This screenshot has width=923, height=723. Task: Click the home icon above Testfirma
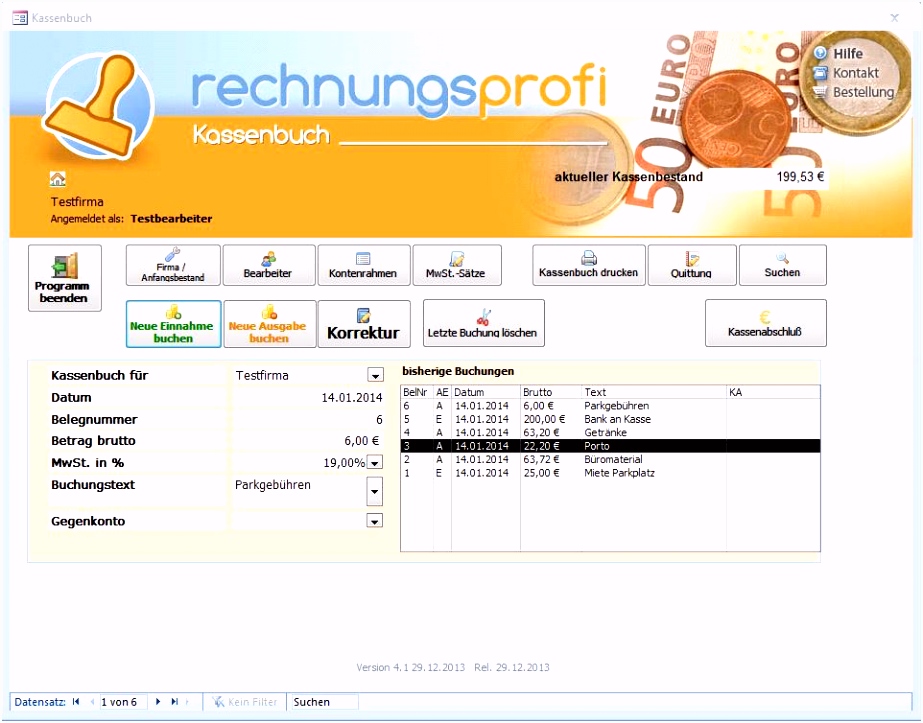tap(58, 178)
